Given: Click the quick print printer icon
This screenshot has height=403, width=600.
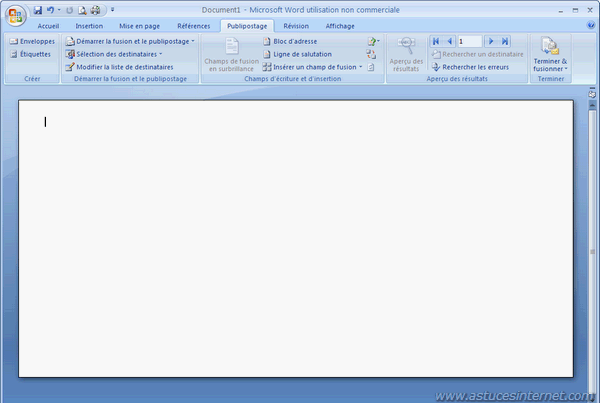Looking at the screenshot, I should [x=95, y=10].
